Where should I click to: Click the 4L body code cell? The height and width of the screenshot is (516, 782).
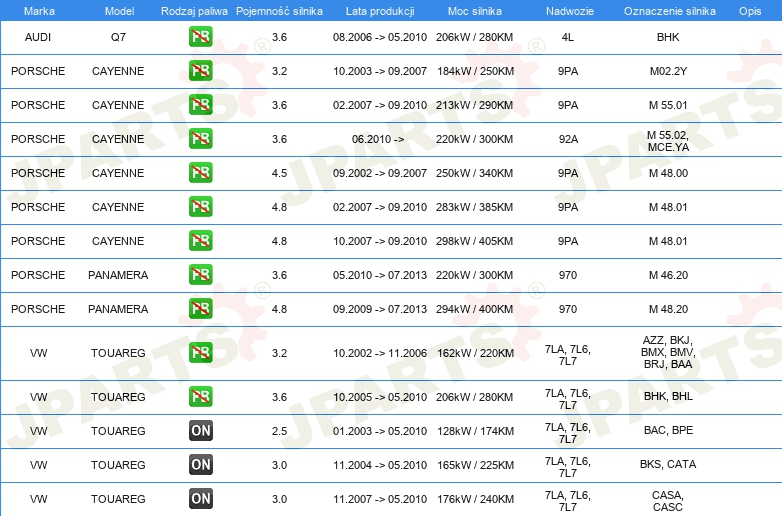click(x=568, y=37)
